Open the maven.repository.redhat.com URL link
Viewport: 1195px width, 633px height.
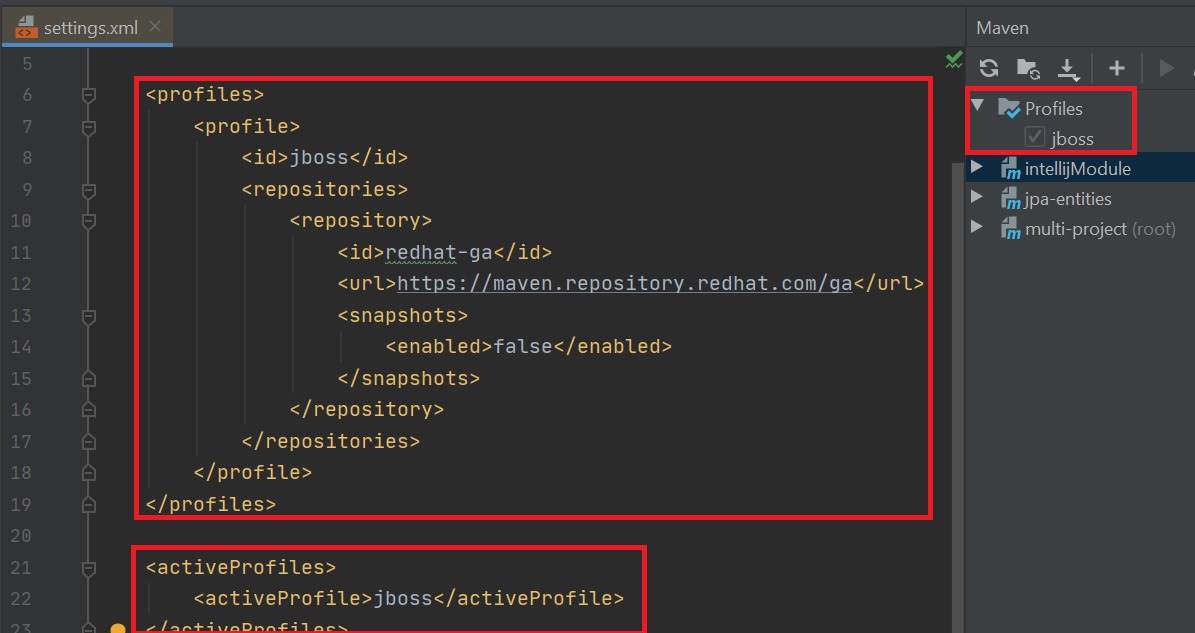pyautogui.click(x=624, y=284)
